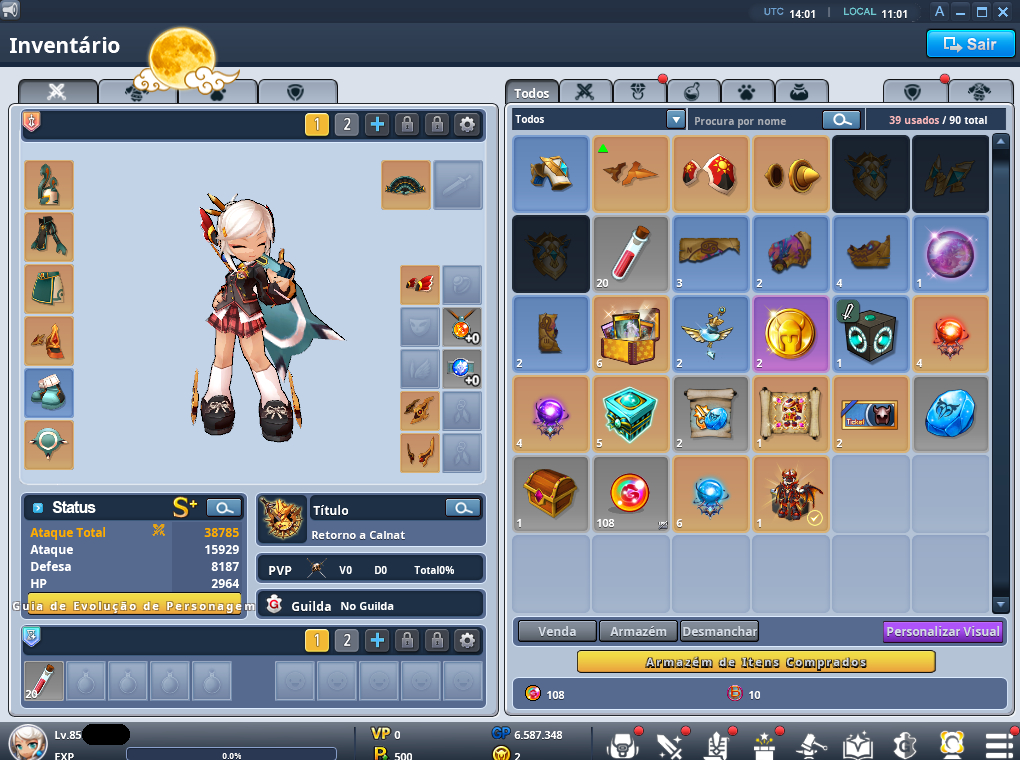
Task: Select the equipped teal skirt armor slot
Action: pos(49,289)
